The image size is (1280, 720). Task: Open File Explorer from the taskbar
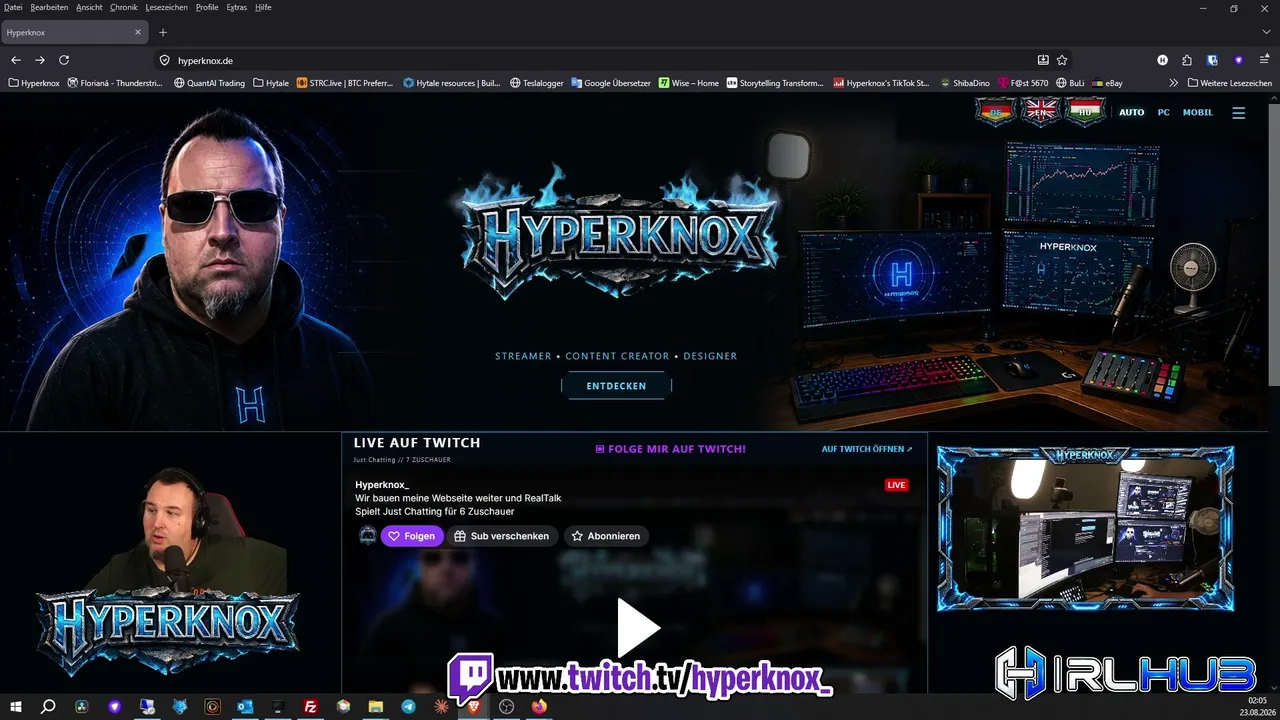point(376,707)
